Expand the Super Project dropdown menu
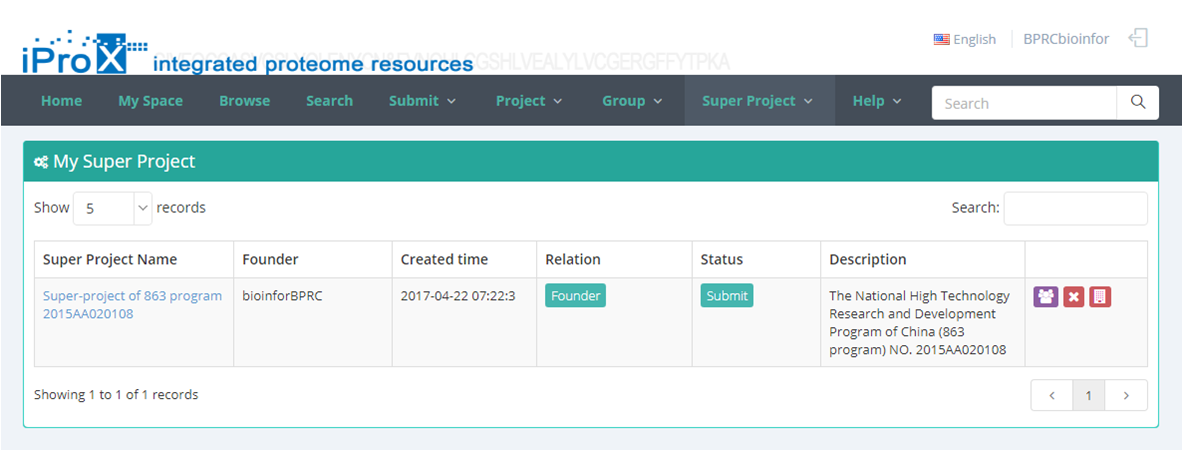 click(x=757, y=101)
